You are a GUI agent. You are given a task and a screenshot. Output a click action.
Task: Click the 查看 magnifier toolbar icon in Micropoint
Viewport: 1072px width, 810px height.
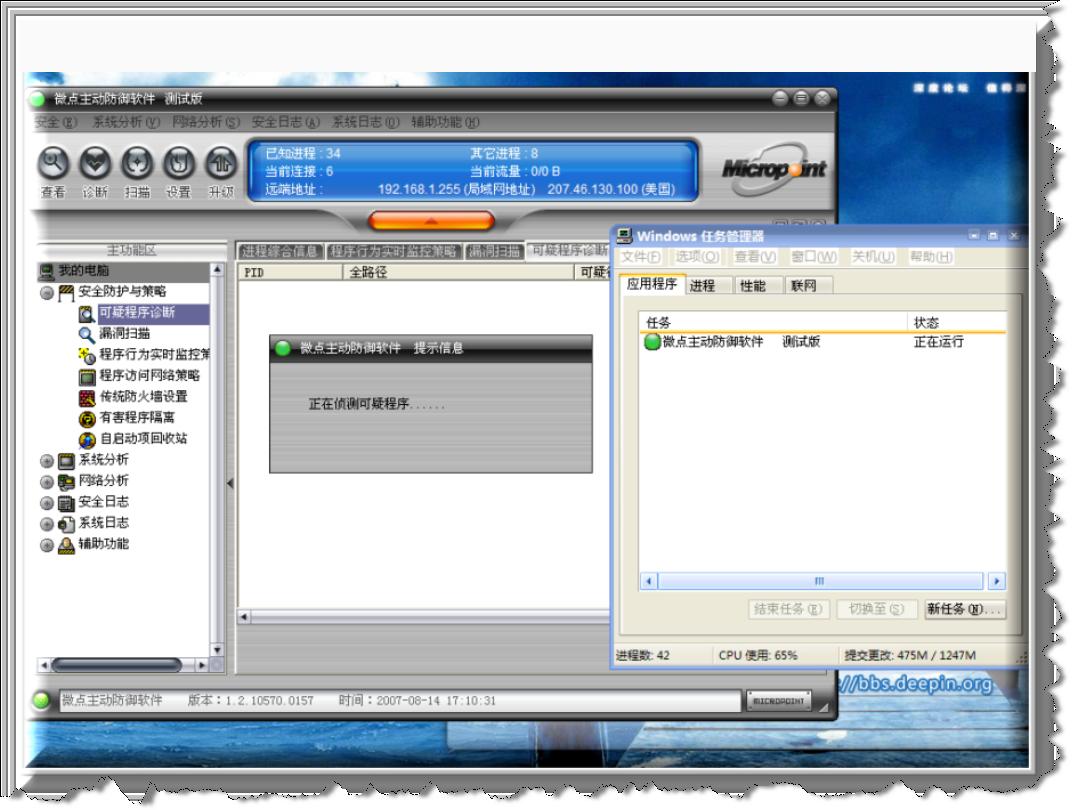(53, 163)
